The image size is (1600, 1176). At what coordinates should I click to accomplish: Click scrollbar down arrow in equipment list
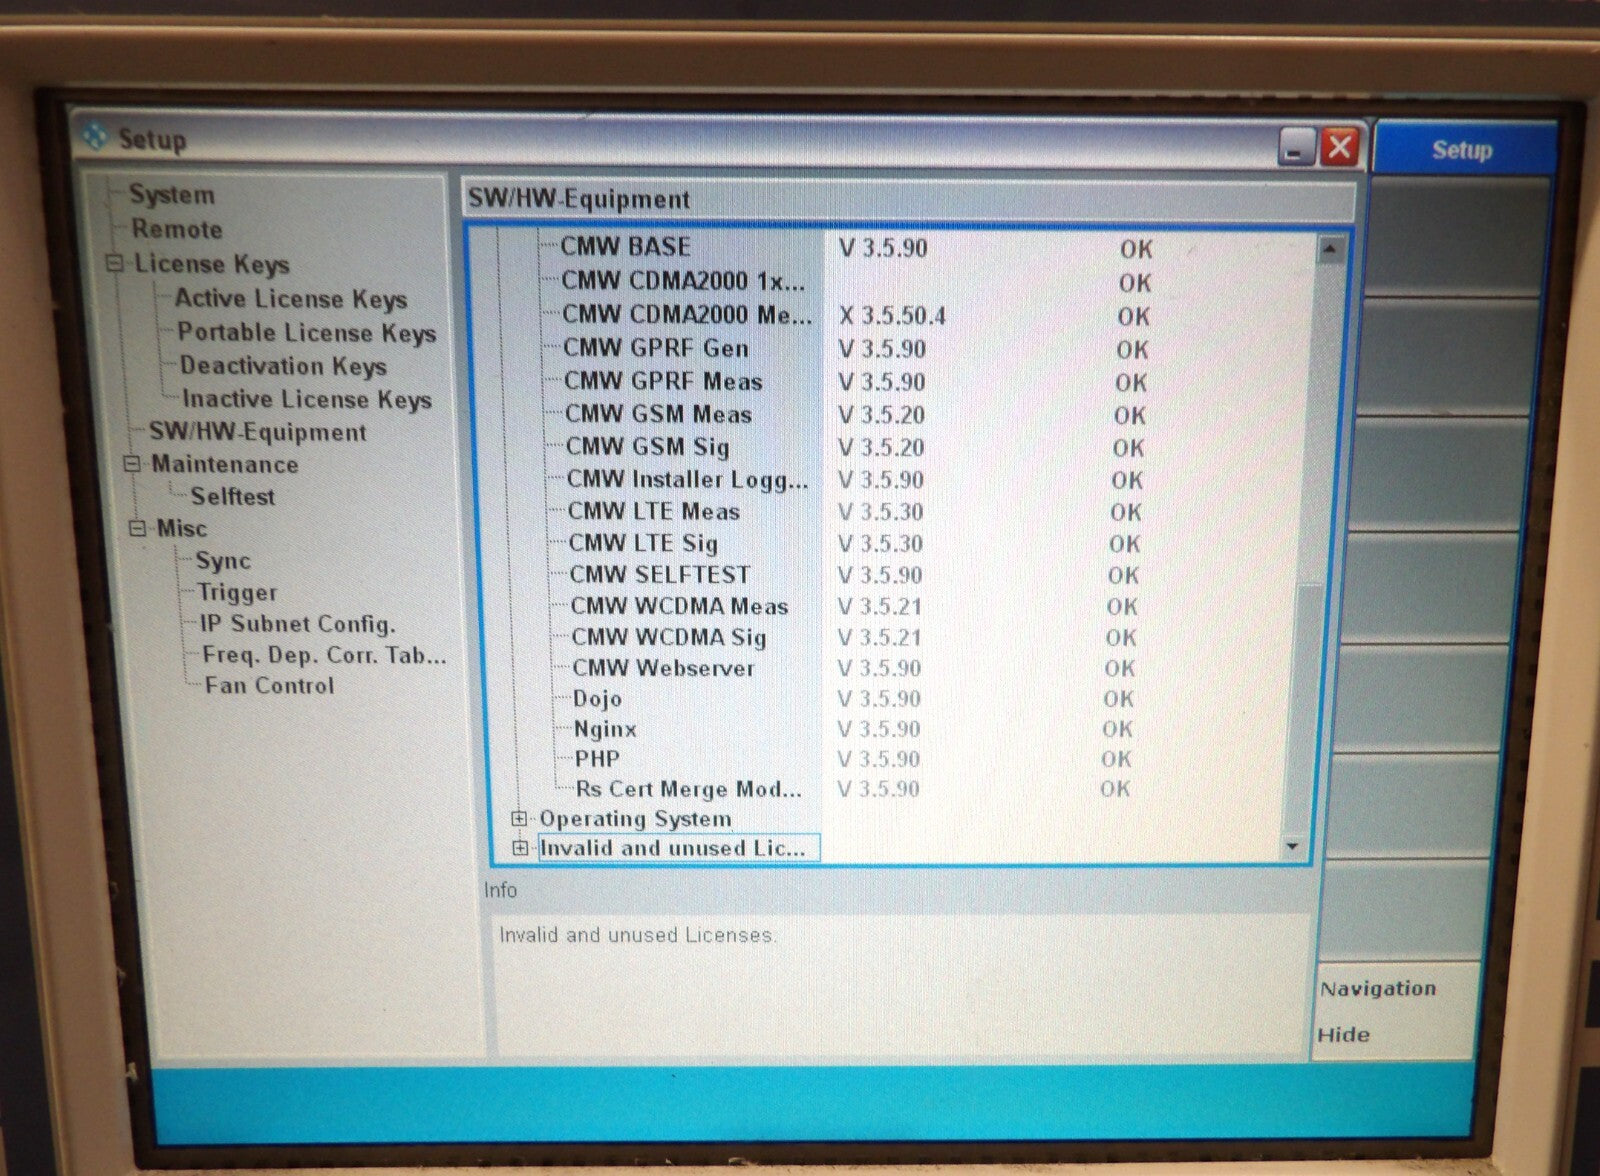1292,846
